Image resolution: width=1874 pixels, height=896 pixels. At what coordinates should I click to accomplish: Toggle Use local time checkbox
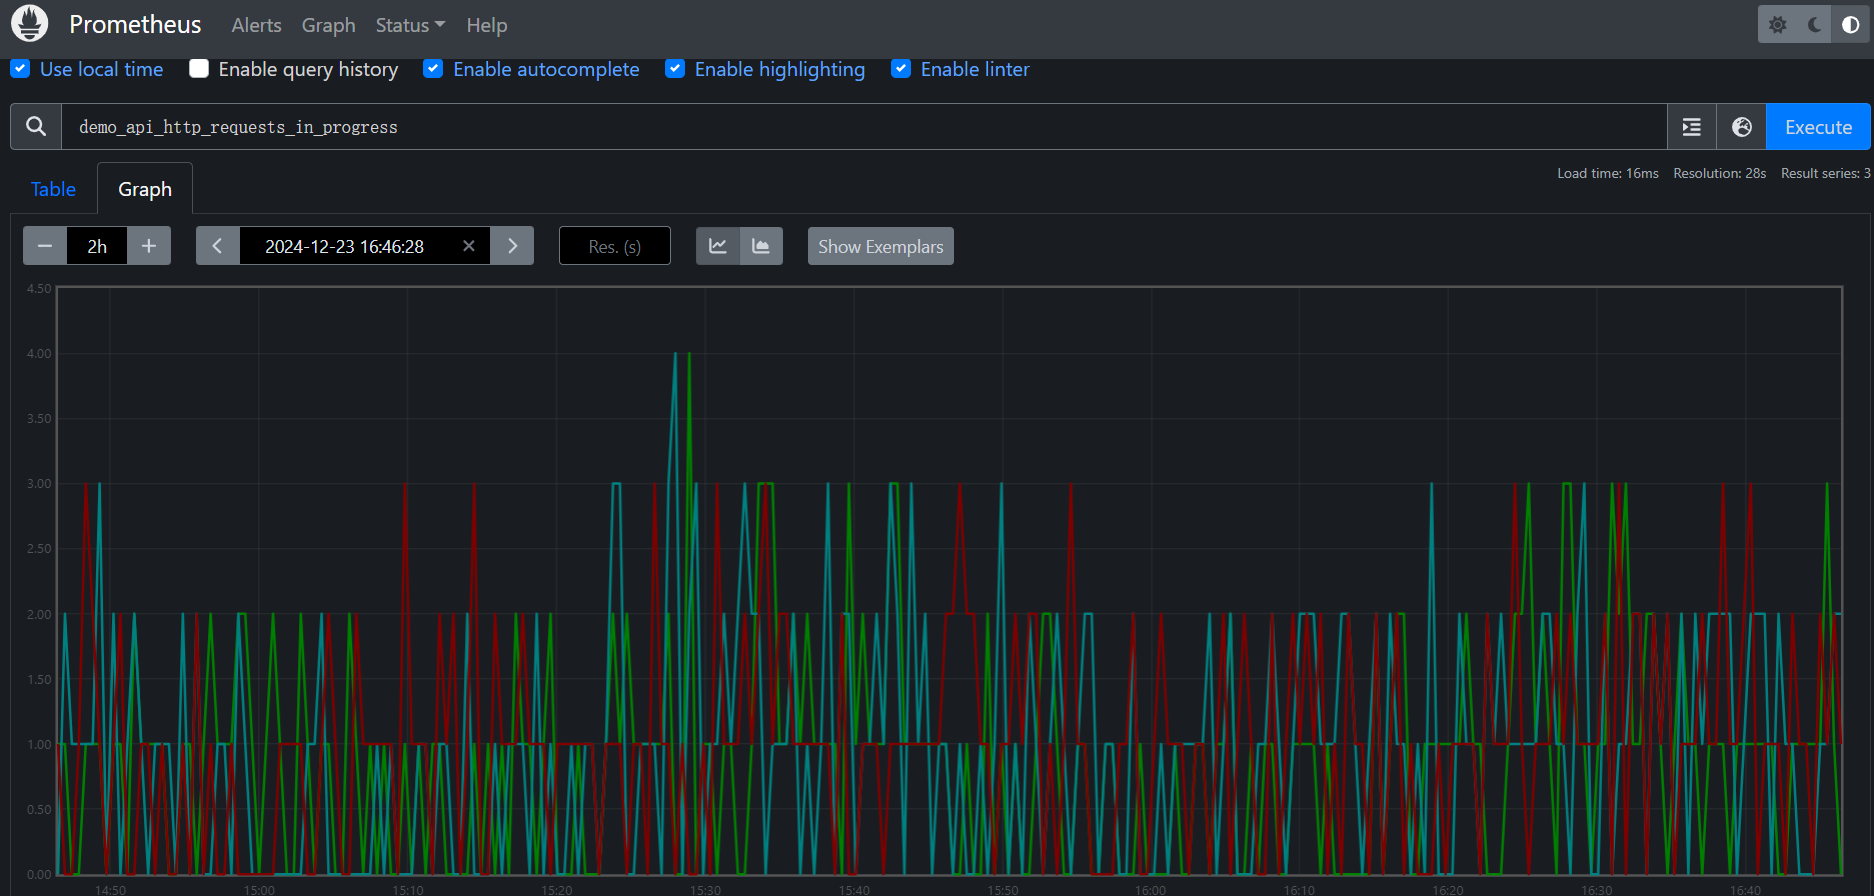20,69
